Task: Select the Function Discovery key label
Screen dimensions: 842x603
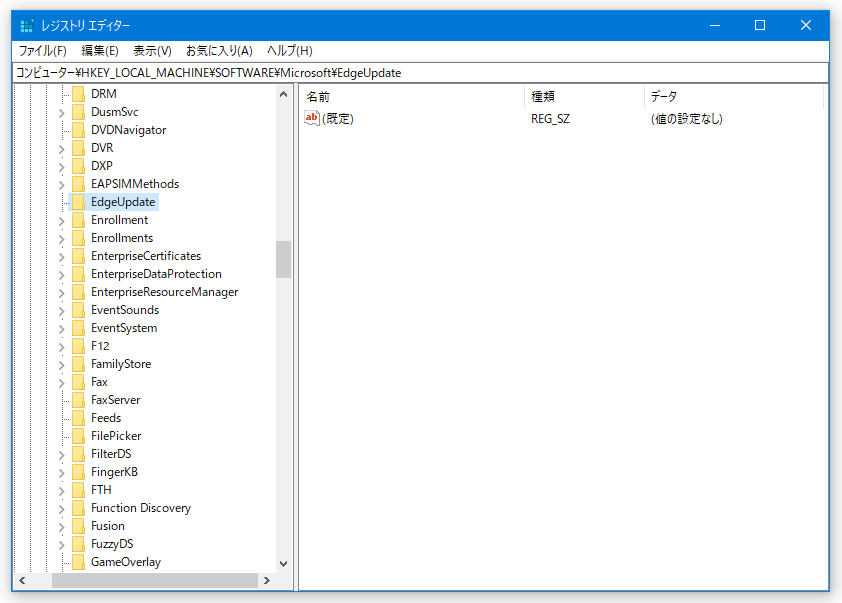Action: click(x=141, y=508)
